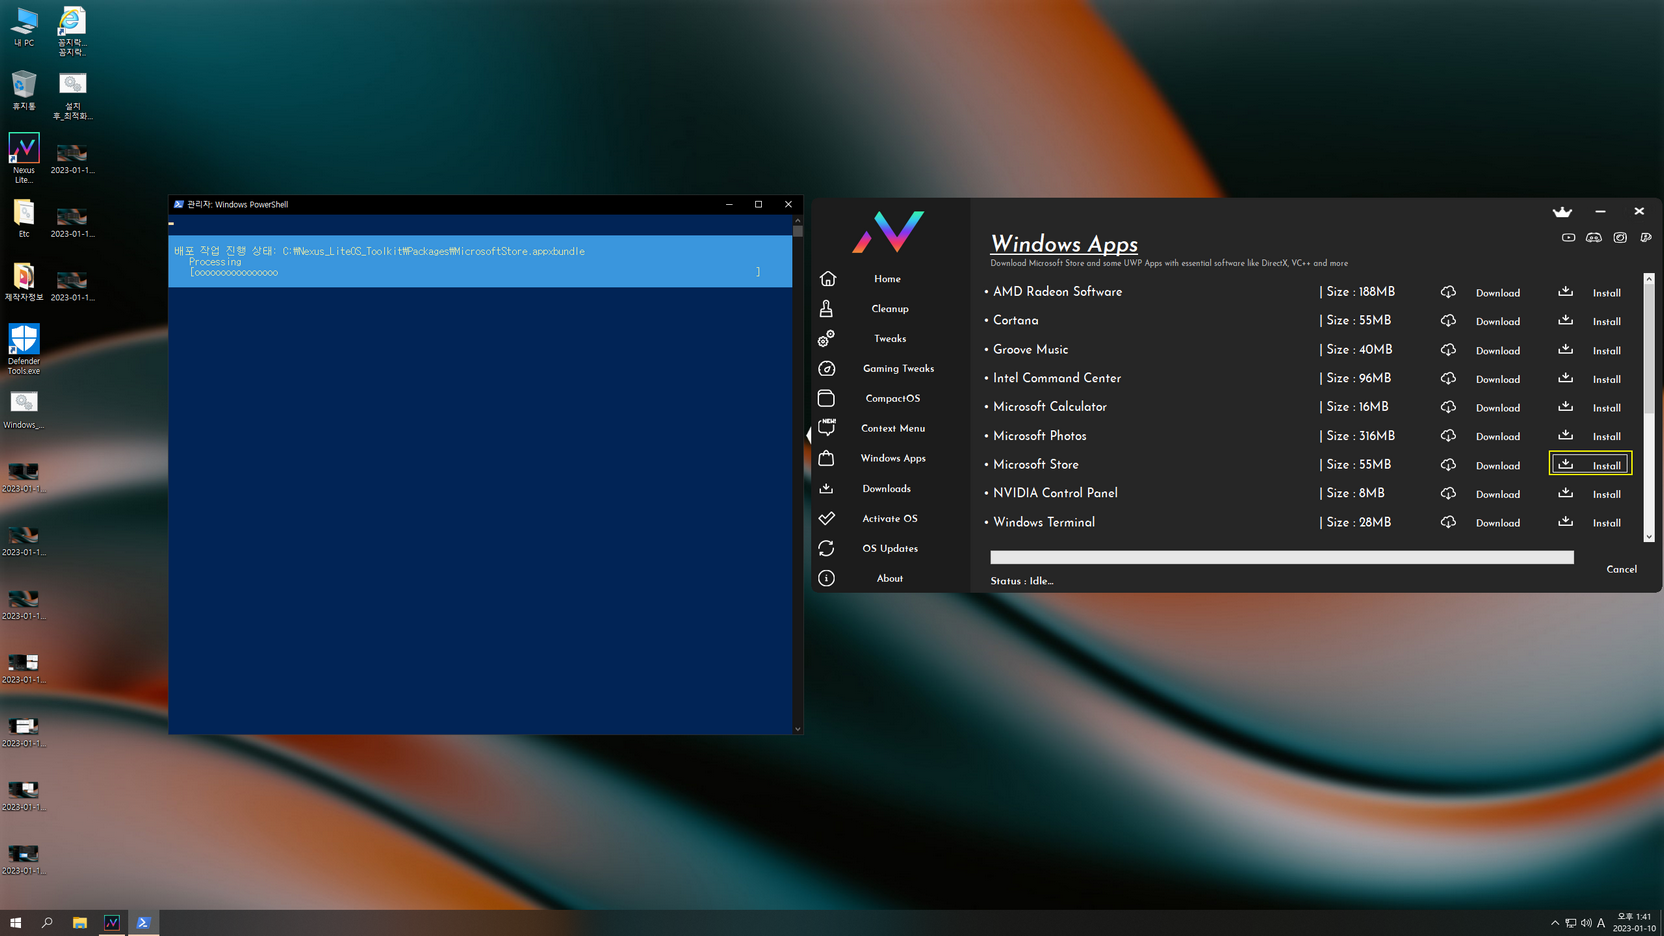Click the Cleanup broom icon
Image resolution: width=1664 pixels, height=936 pixels.
click(x=826, y=309)
